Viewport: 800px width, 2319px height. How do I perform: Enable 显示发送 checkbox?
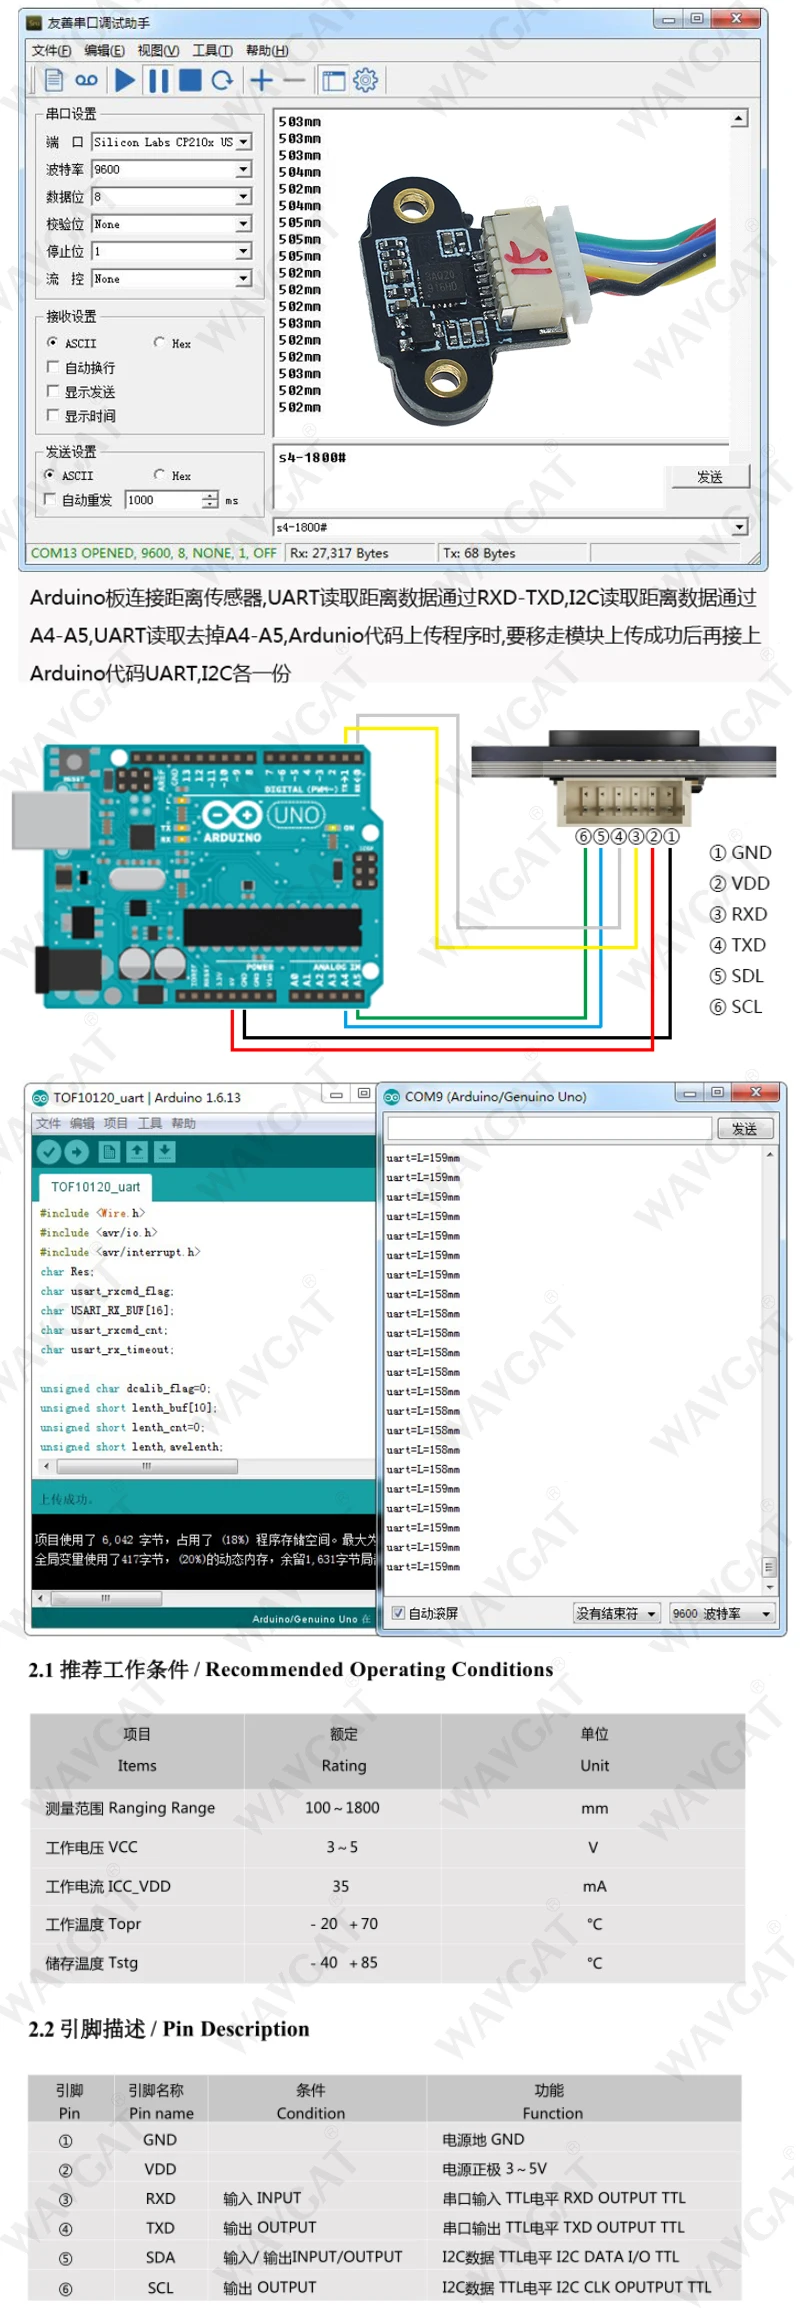(53, 391)
